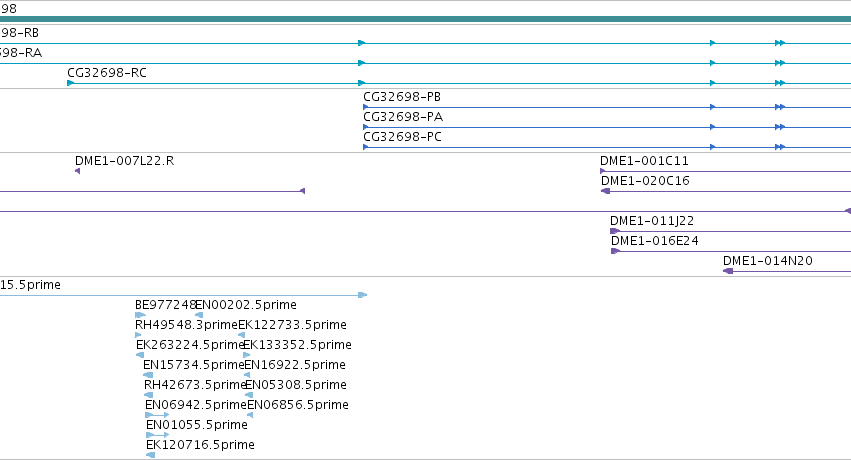Select the CG32698-PB protein feature label

[x=402, y=97]
